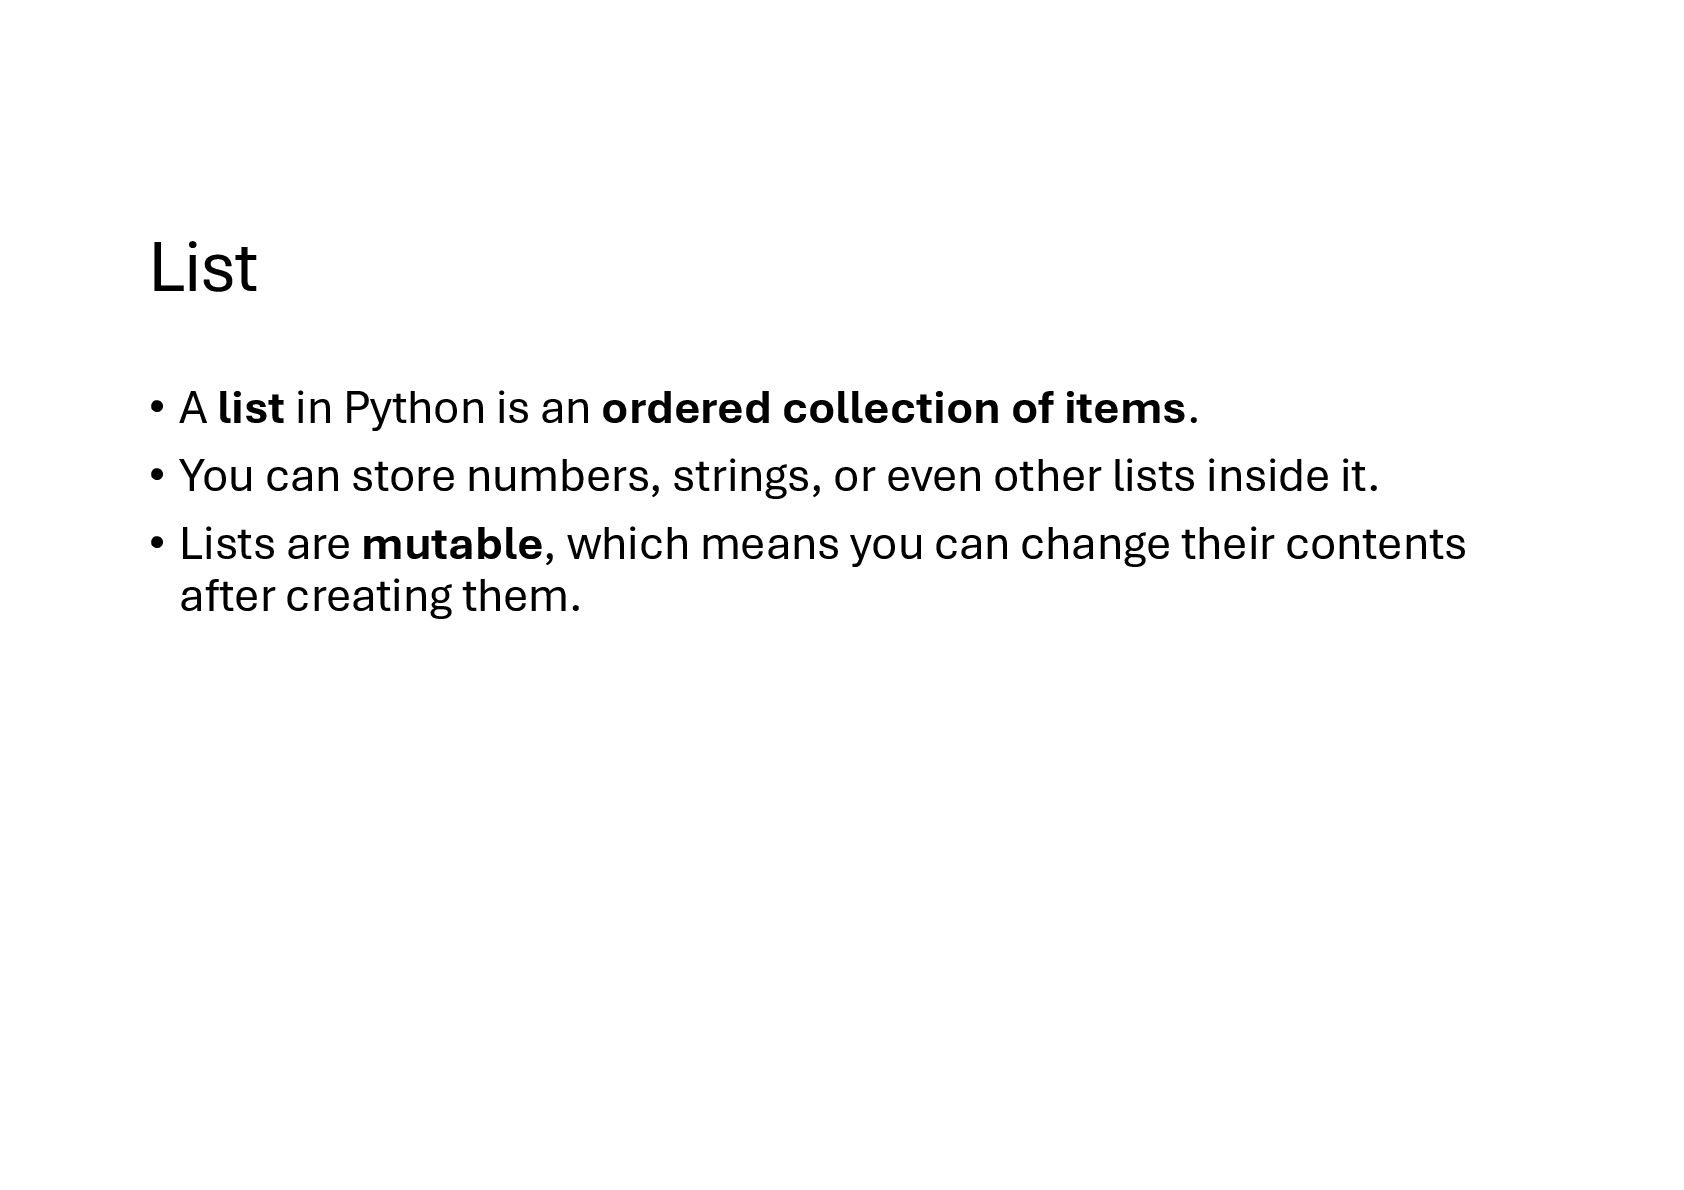Click the word "contents" in the third bullet
The height and width of the screenshot is (1190, 1684).
coord(1376,544)
